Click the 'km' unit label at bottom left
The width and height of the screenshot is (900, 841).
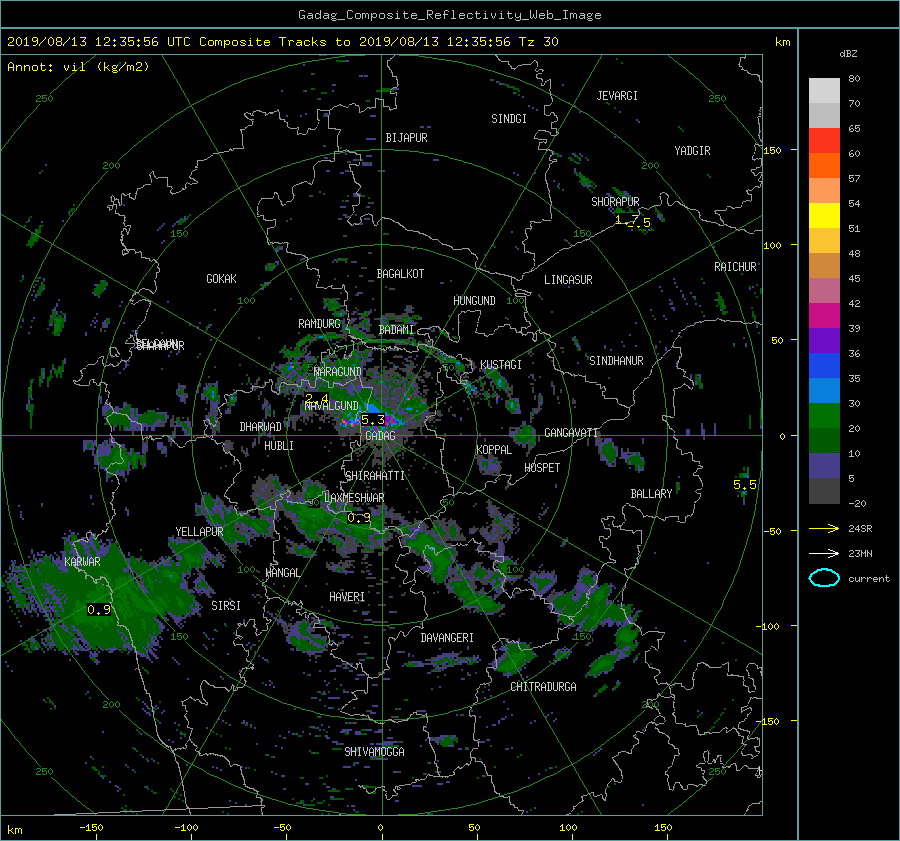[x=15, y=830]
